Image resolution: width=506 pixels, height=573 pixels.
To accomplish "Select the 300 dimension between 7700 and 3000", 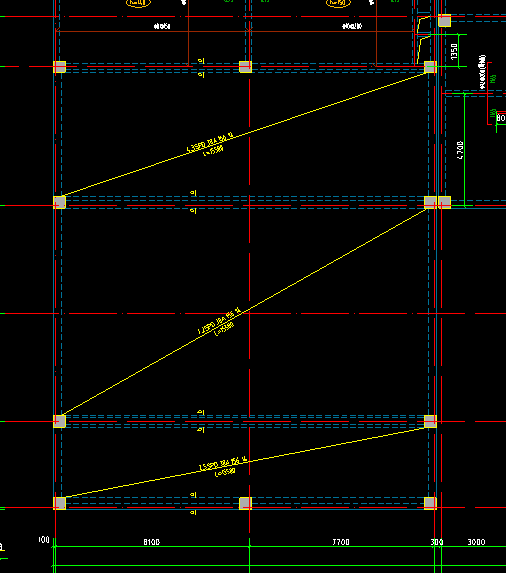I will 437,542.
